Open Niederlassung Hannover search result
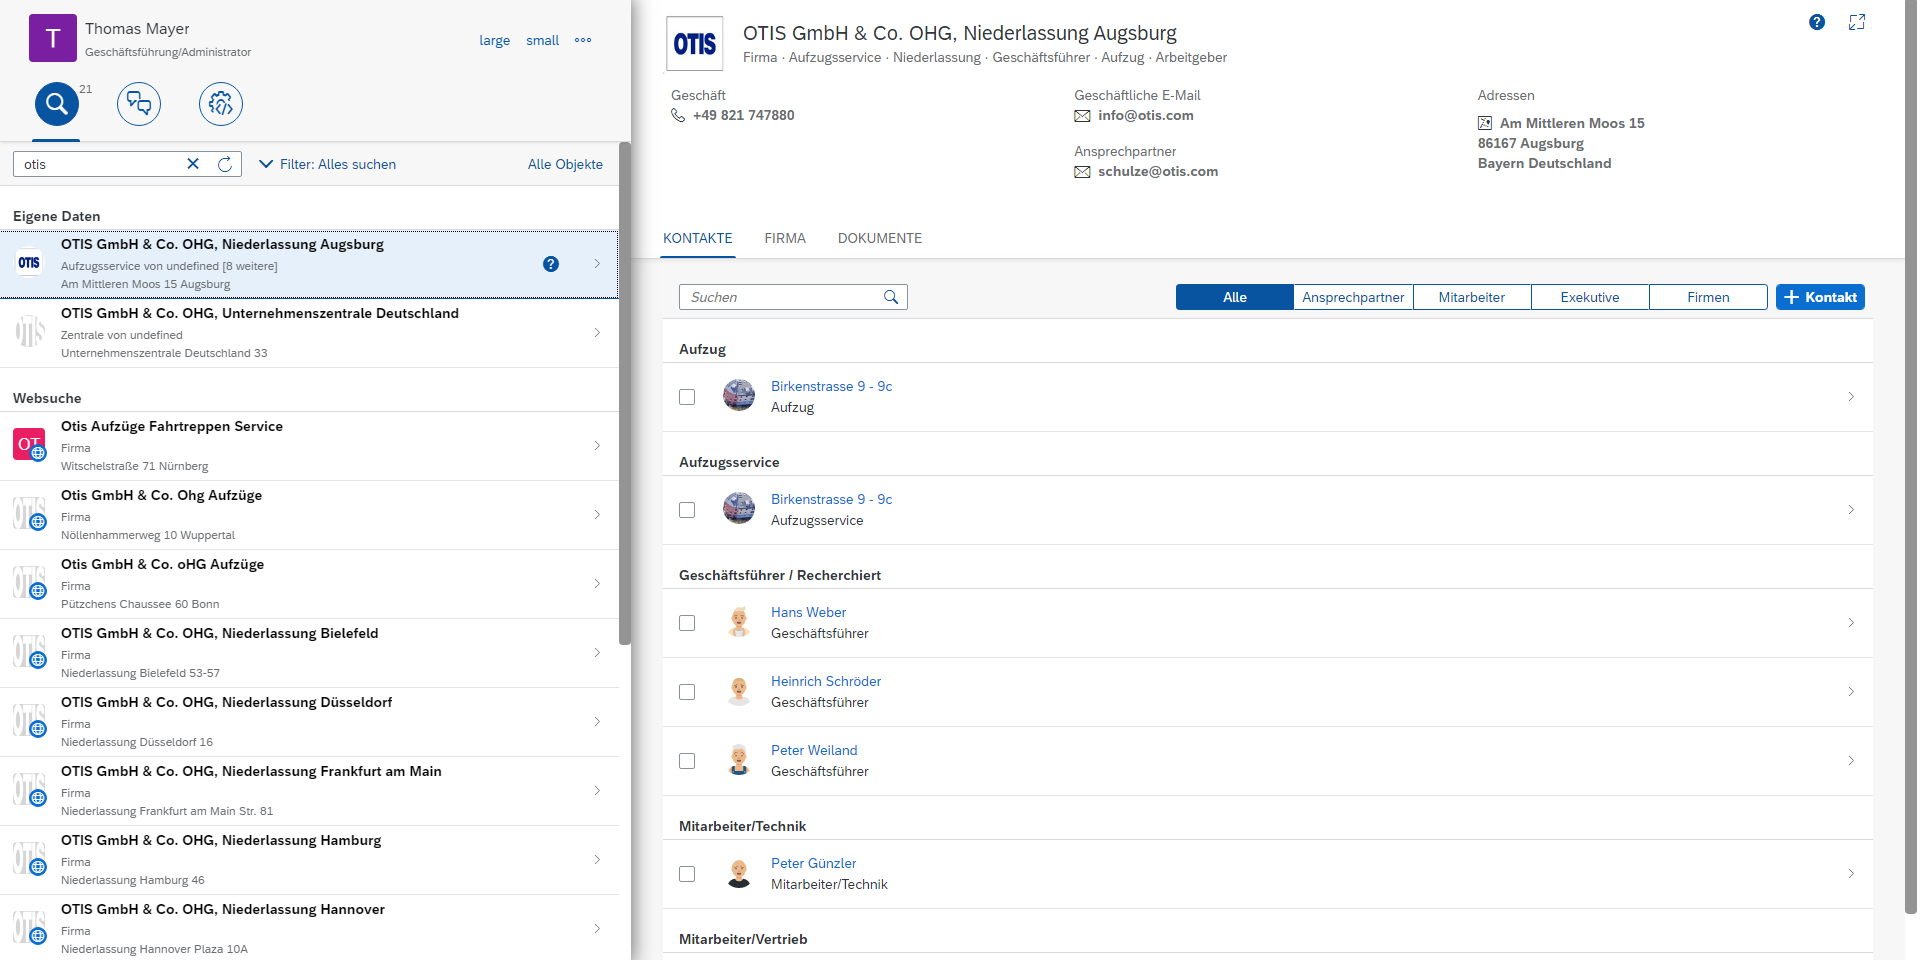The image size is (1920, 960). [309, 928]
